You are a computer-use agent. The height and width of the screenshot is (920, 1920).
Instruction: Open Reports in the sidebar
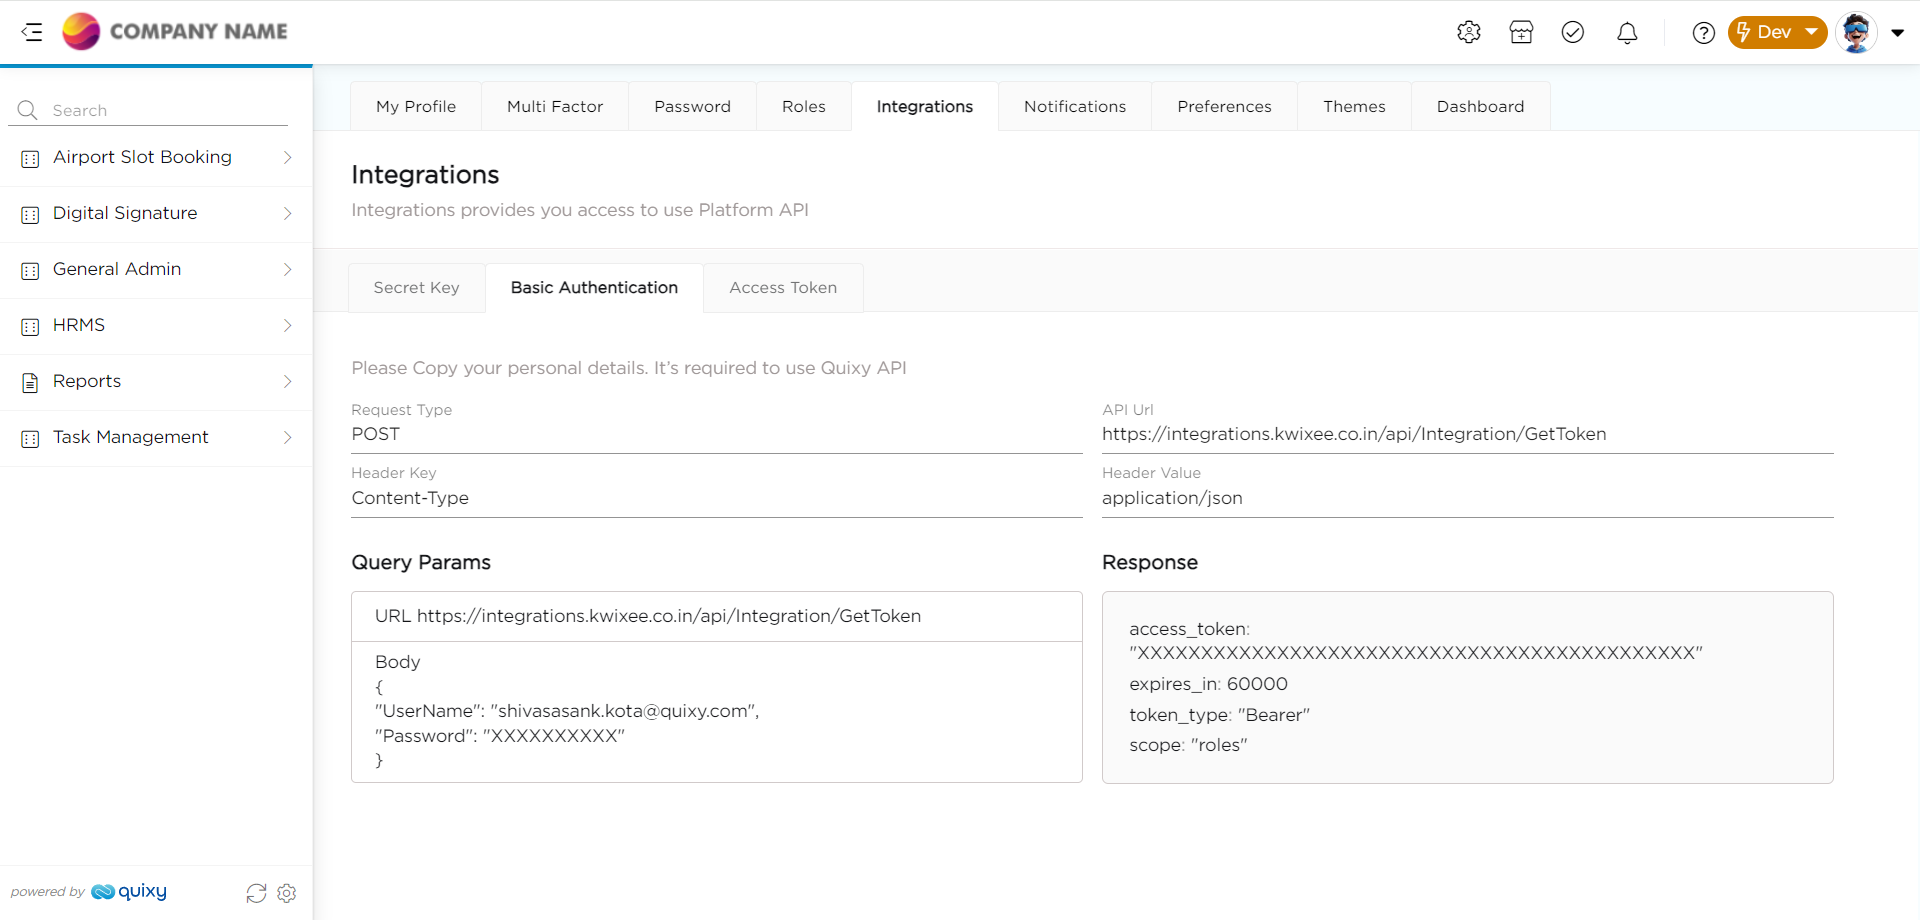tap(156, 381)
